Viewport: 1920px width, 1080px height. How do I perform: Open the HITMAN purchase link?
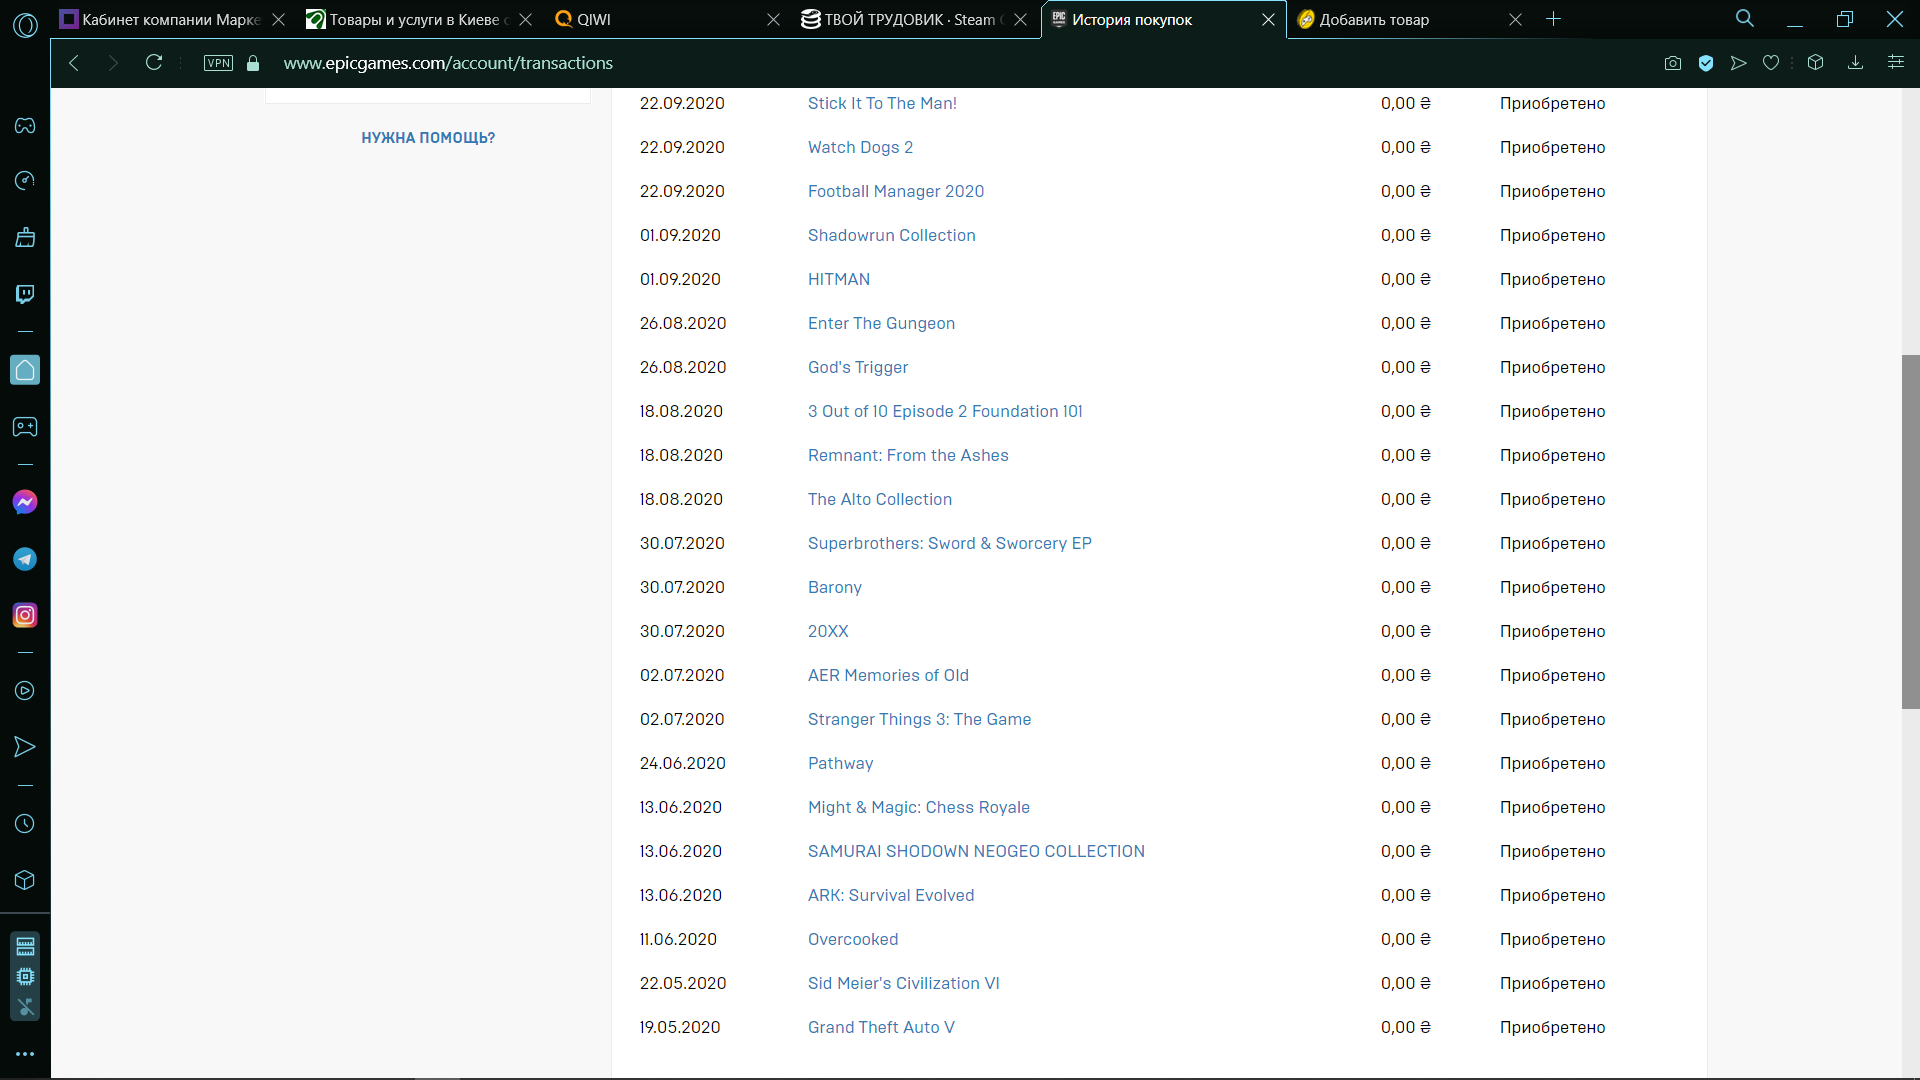pyautogui.click(x=839, y=279)
